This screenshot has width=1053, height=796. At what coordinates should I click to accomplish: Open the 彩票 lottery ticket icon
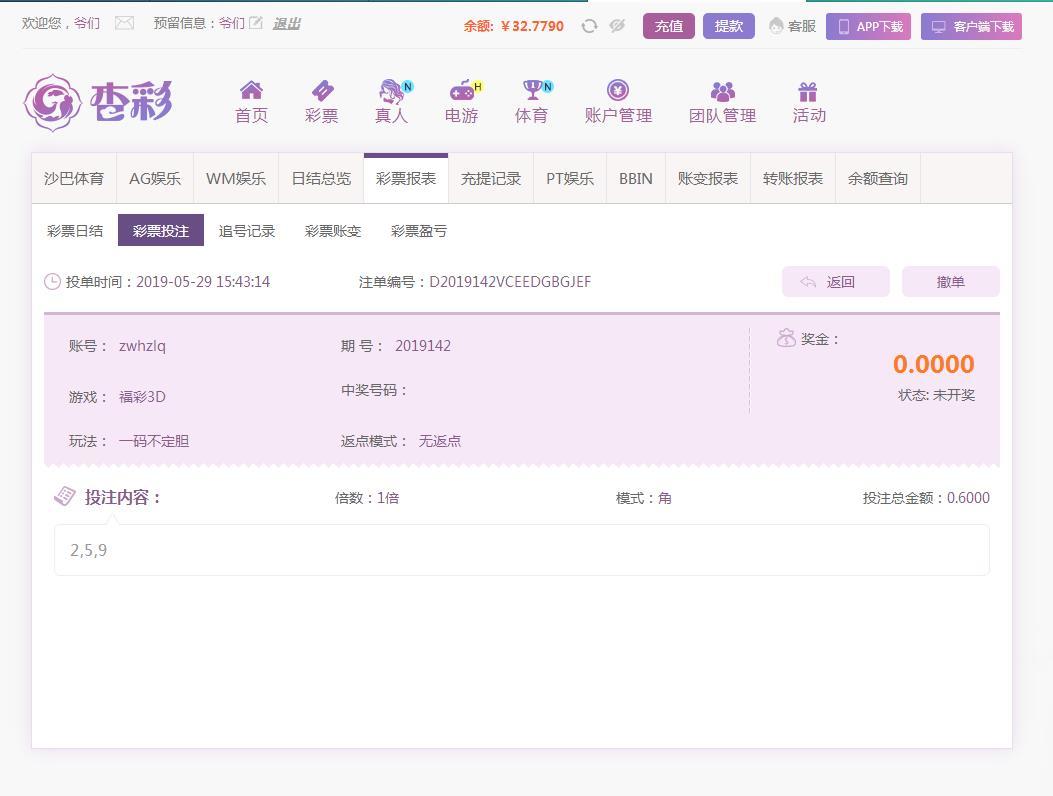tap(321, 91)
